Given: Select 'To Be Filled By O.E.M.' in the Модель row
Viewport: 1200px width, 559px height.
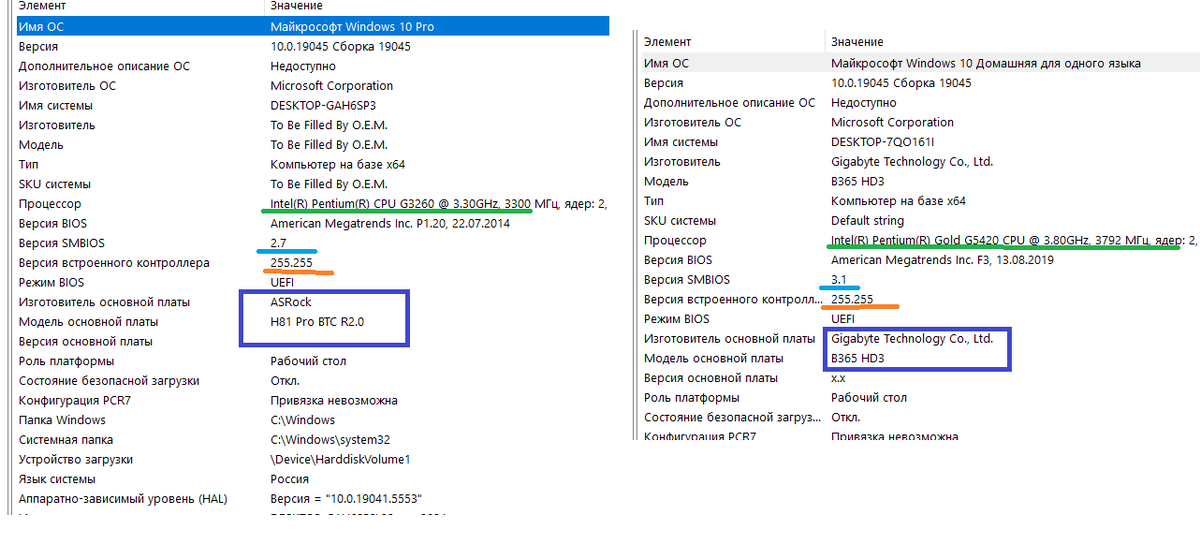Looking at the screenshot, I should click(329, 145).
